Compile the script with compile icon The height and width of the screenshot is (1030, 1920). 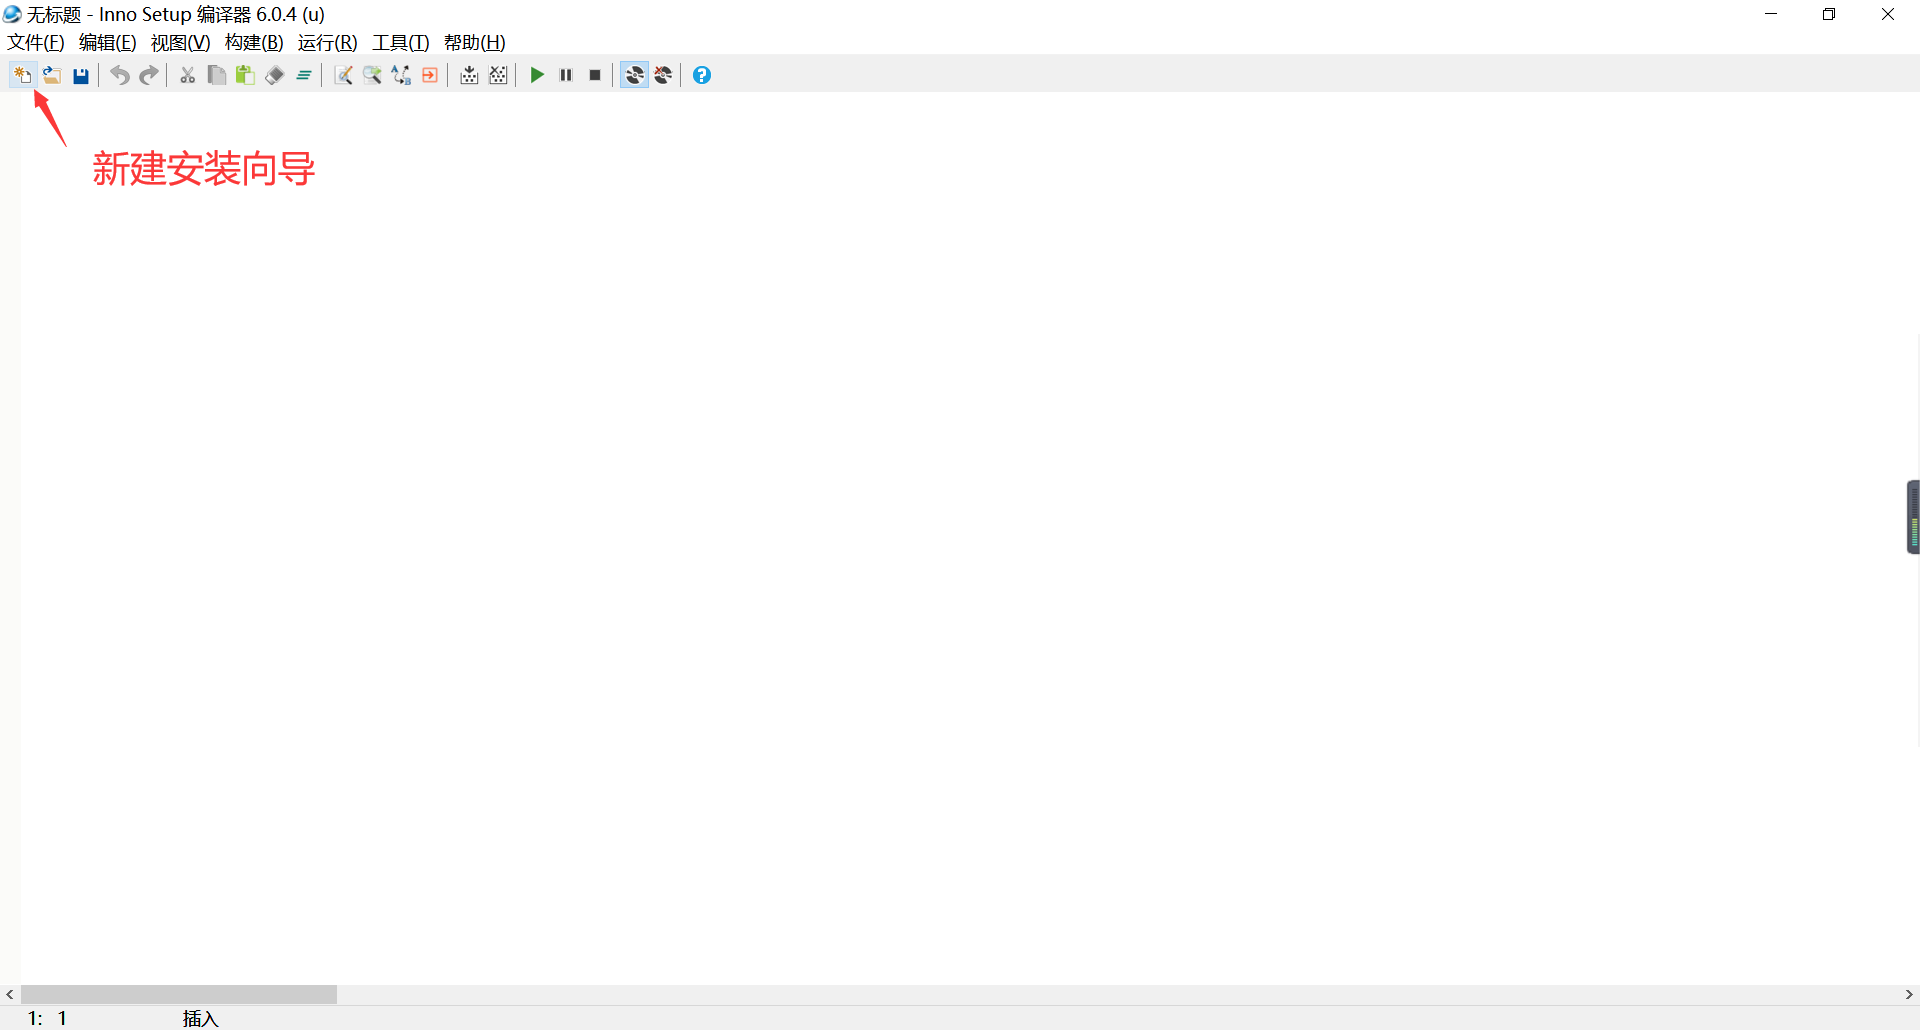[469, 75]
